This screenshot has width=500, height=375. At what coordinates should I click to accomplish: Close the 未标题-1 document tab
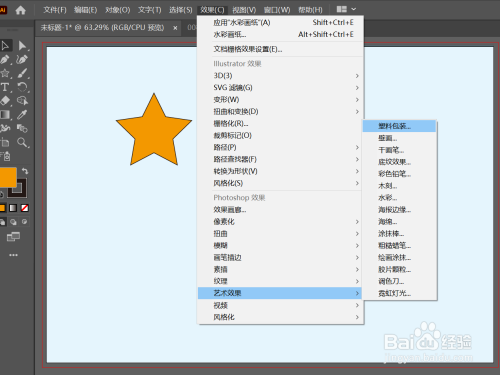175,28
